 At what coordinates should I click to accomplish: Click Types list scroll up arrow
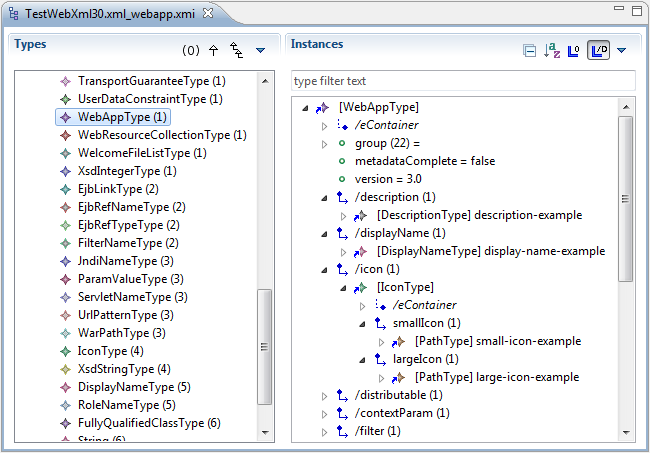(265, 81)
